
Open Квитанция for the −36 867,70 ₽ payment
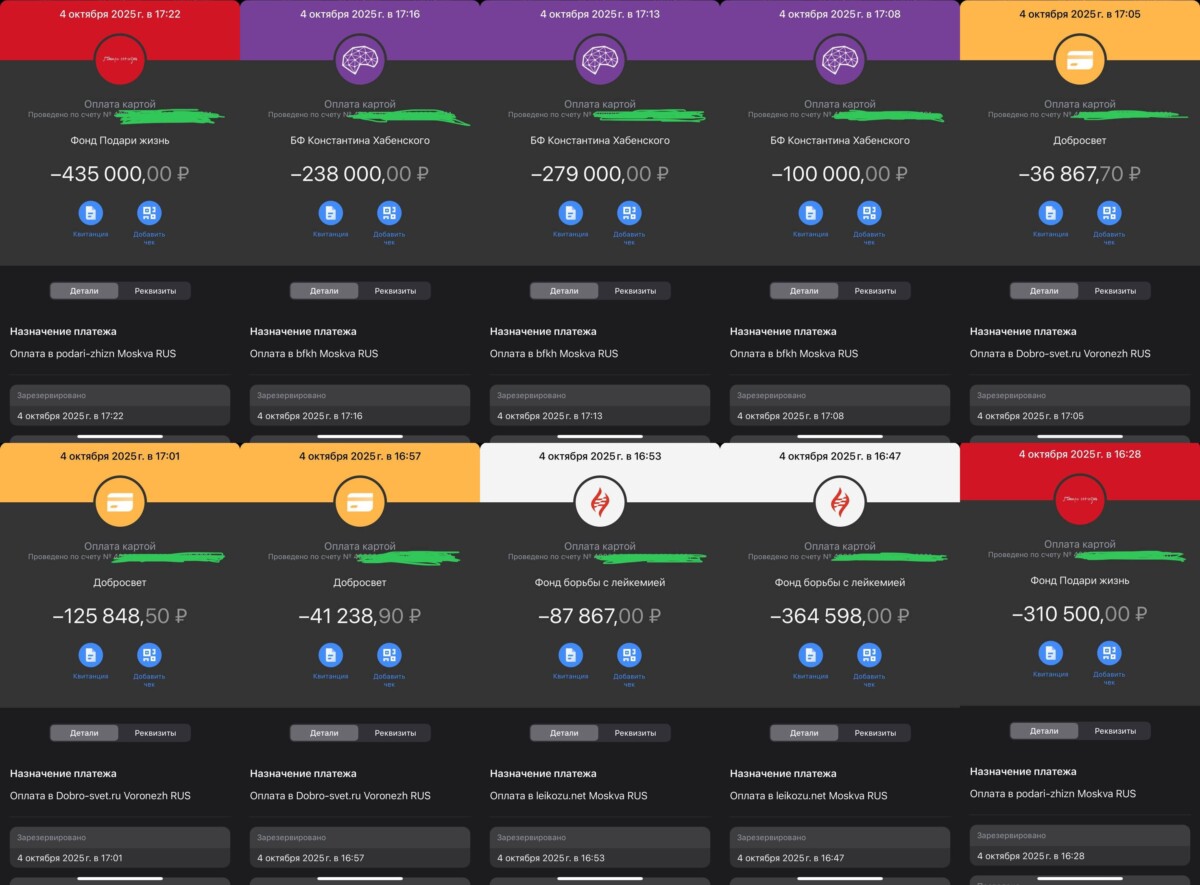(x=1050, y=214)
